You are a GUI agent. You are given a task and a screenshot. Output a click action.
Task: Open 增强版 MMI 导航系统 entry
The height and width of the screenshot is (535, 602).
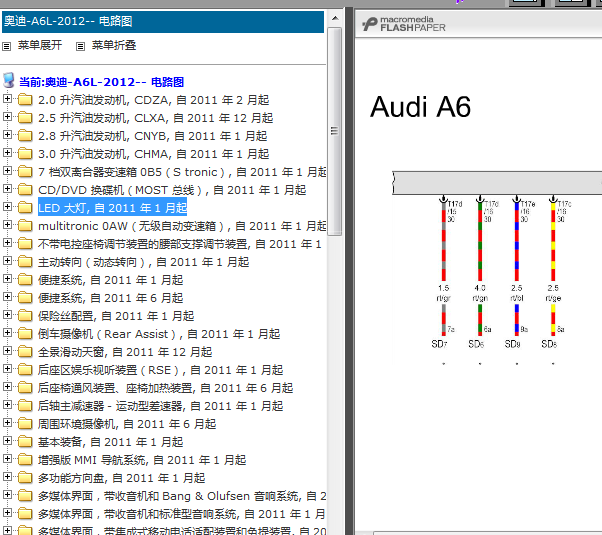142,460
